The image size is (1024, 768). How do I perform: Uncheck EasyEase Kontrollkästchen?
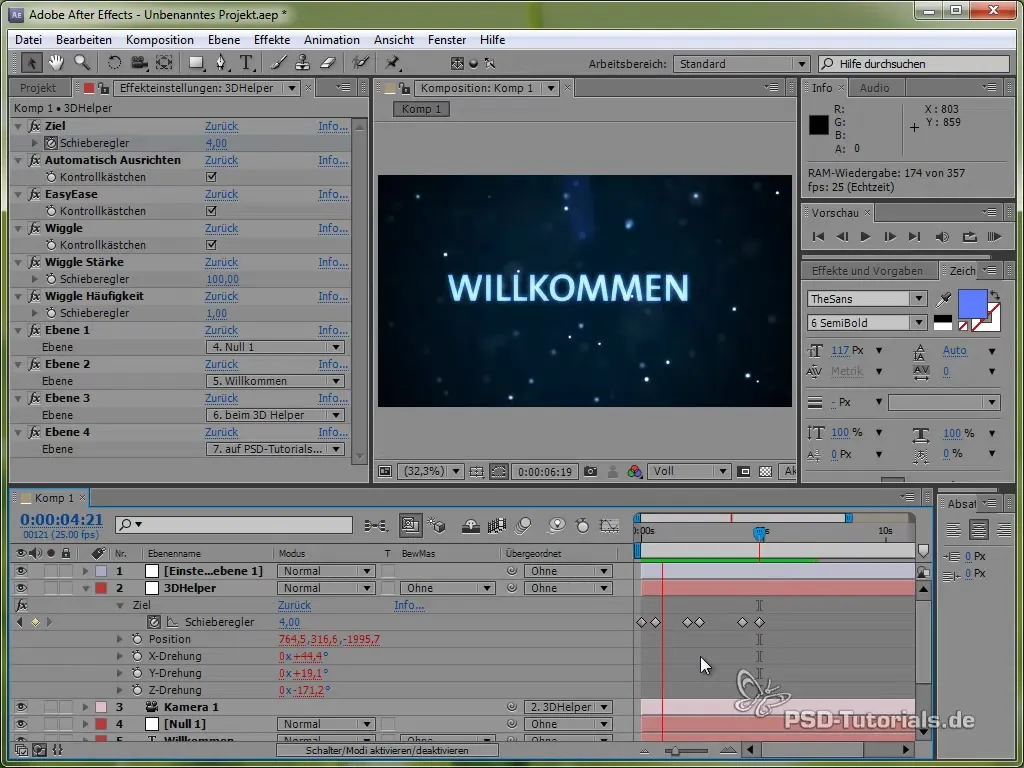click(x=211, y=211)
